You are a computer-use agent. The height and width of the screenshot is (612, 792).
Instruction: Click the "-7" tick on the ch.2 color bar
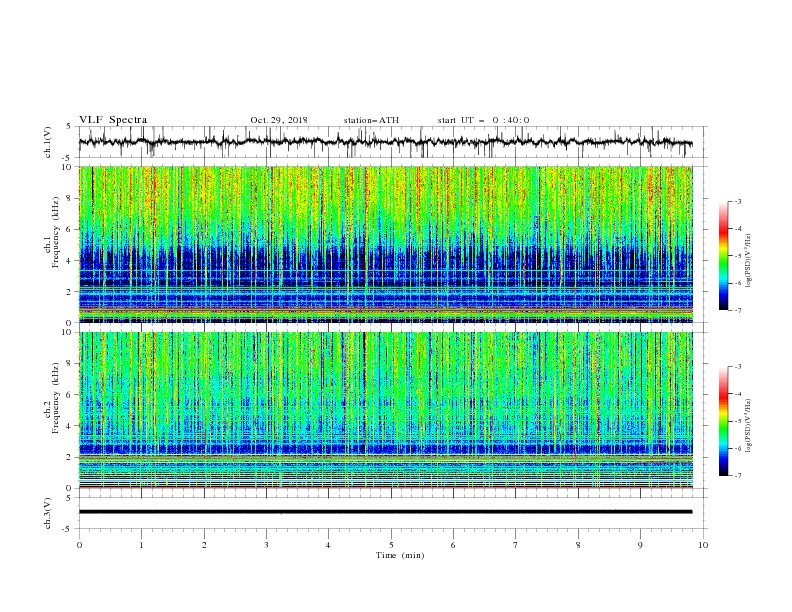738,476
